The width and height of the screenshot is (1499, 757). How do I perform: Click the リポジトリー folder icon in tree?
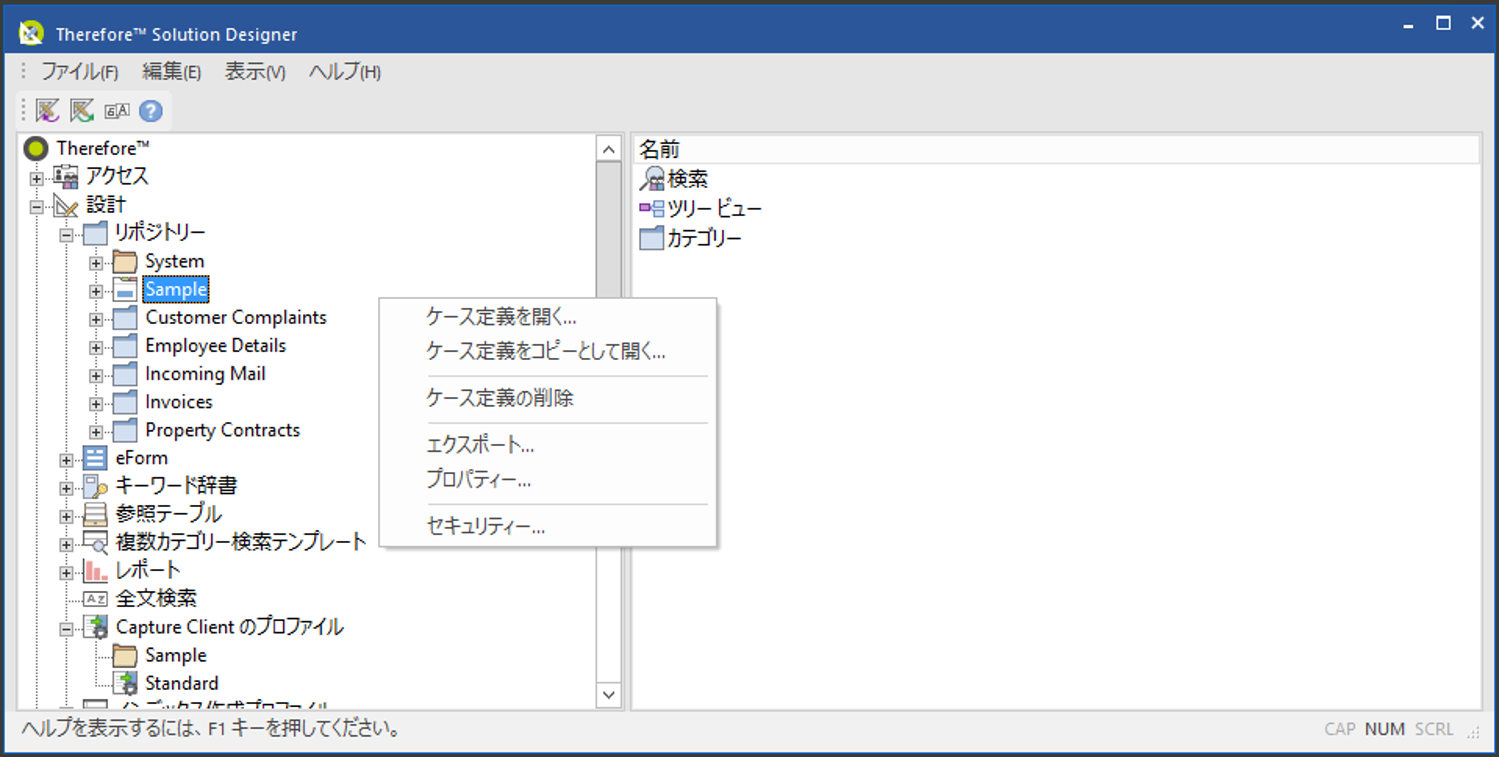95,233
